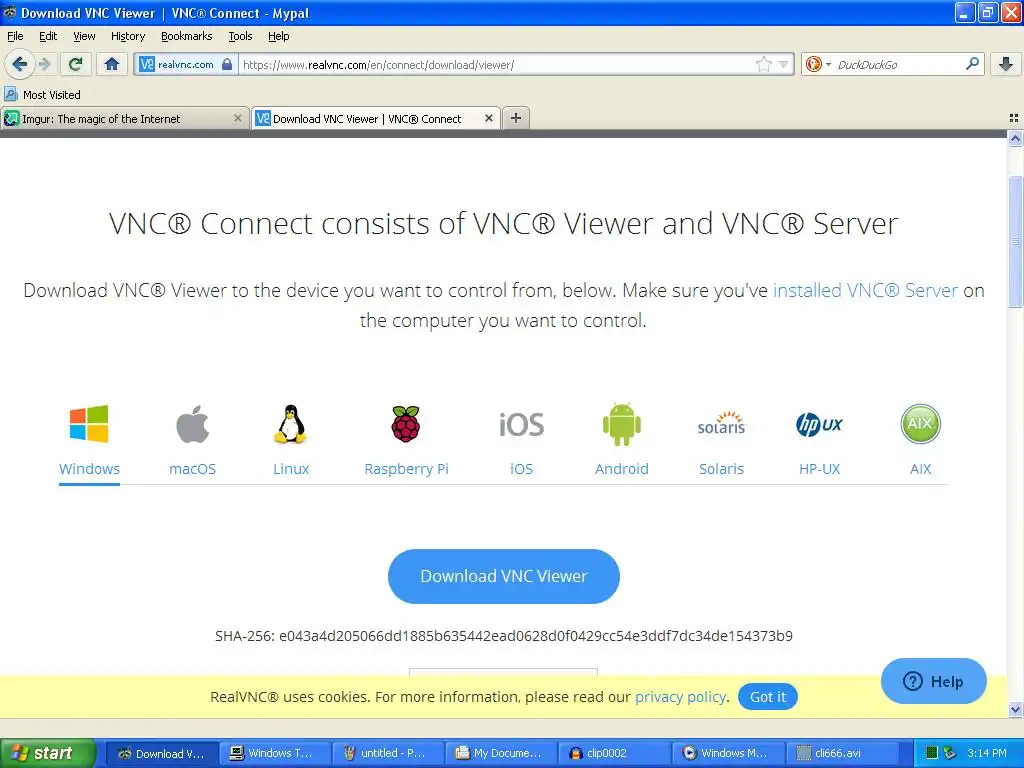
Task: Click the Linux text link
Action: pyautogui.click(x=291, y=469)
